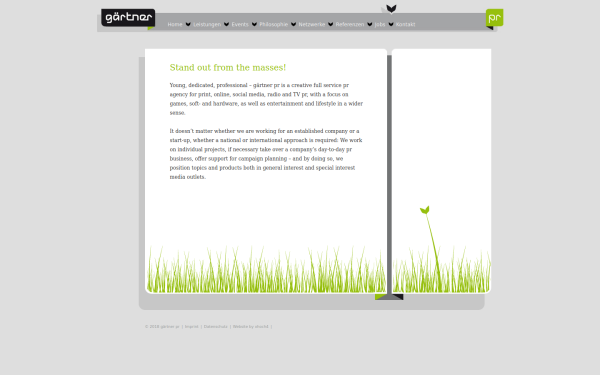This screenshot has width=600, height=375.
Task: Open the Home menu item
Action: point(175,24)
